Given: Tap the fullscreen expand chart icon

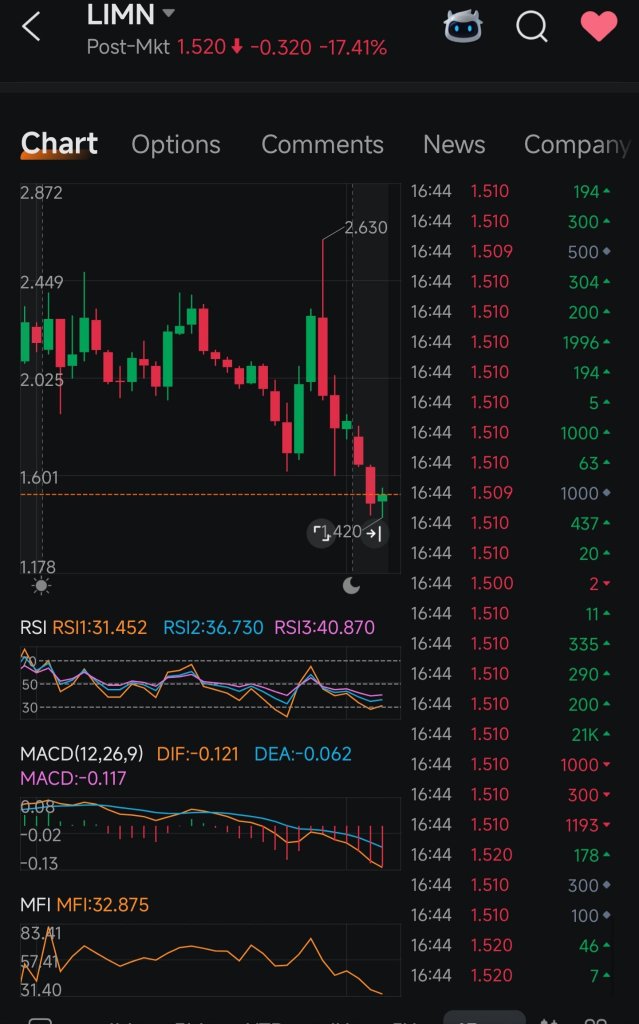Looking at the screenshot, I should click(321, 533).
